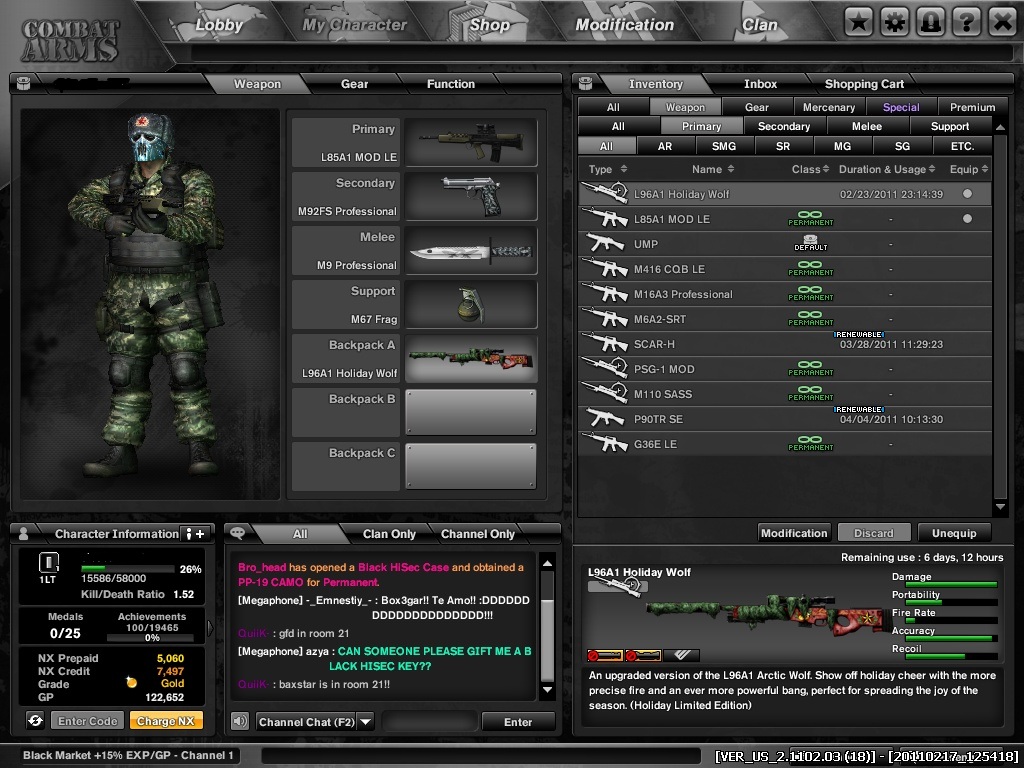Select the UMP weapon icon in list
The height and width of the screenshot is (768, 1024).
pyautogui.click(x=605, y=244)
